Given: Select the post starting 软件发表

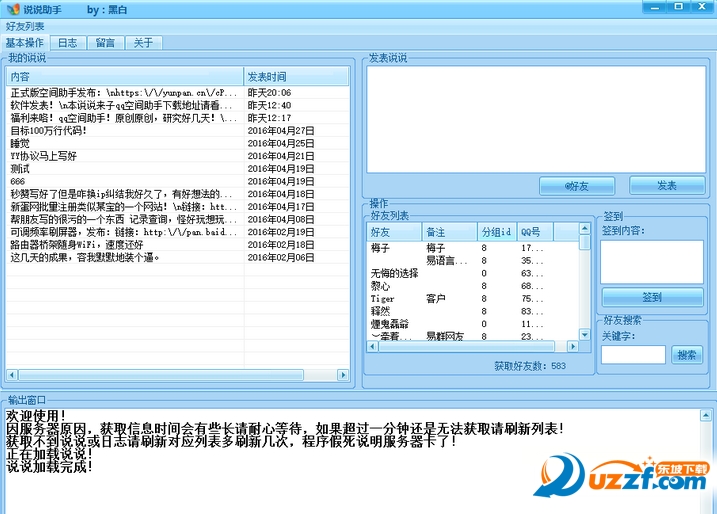Looking at the screenshot, I should (x=178, y=105).
